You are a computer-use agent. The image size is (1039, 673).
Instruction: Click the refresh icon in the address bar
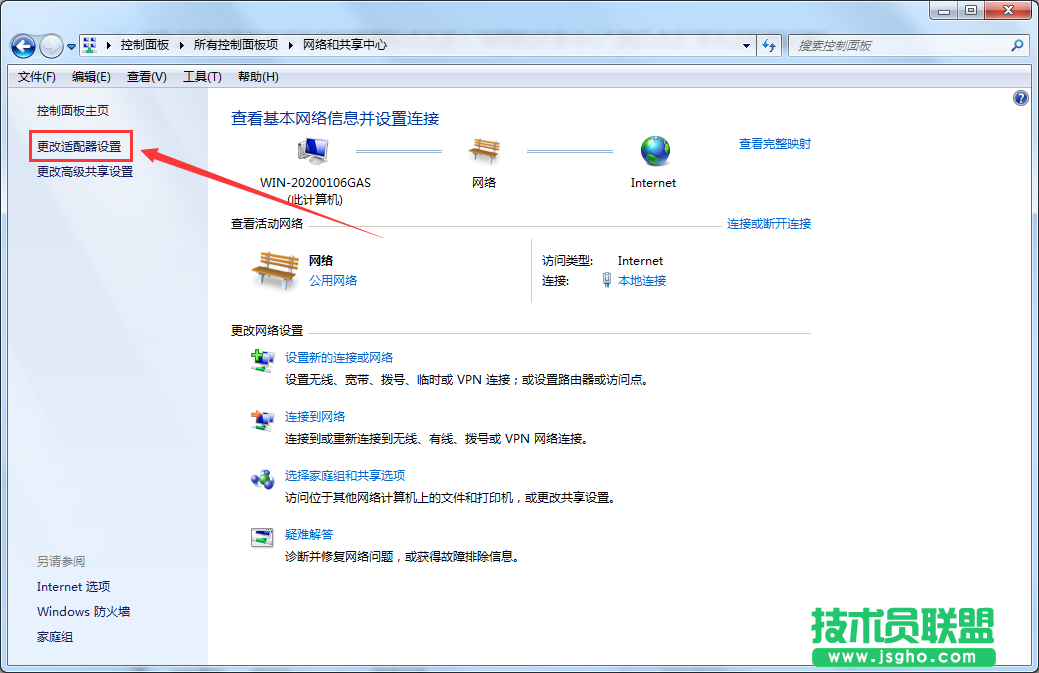(769, 45)
